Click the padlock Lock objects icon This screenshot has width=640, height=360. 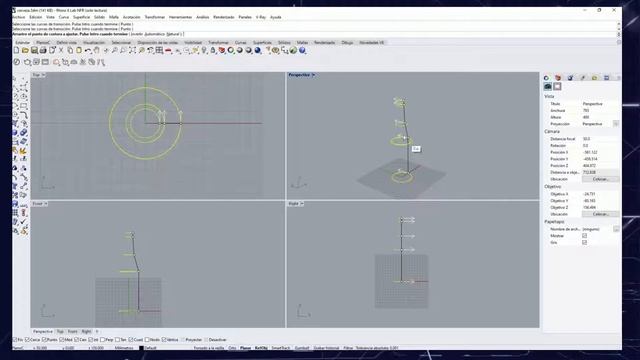(x=213, y=50)
